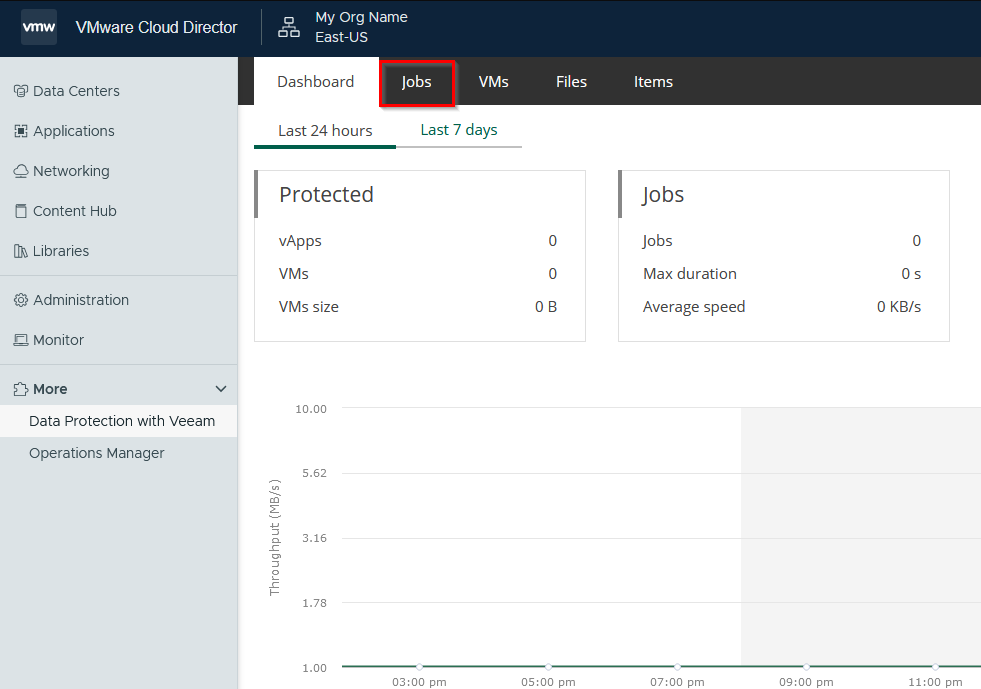
Task: Click the Protected card heading
Action: click(x=326, y=195)
